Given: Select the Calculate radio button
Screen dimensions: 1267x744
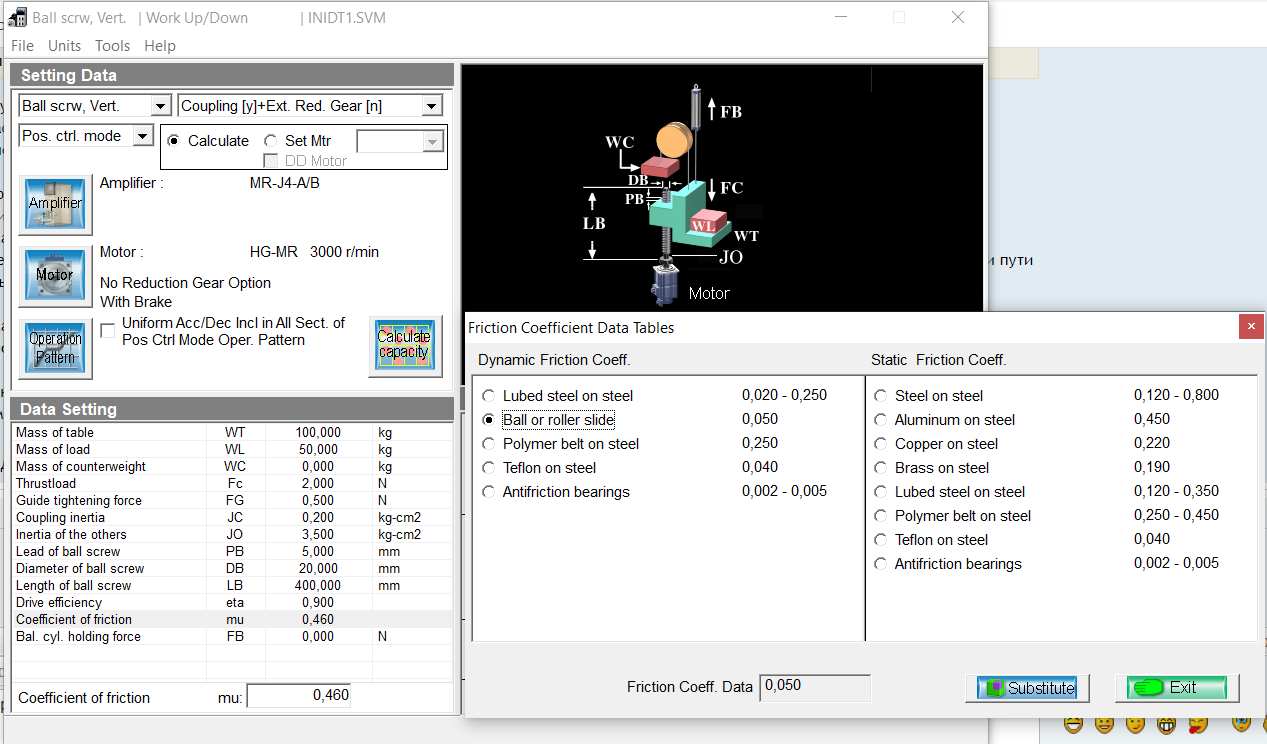Looking at the screenshot, I should point(174,141).
